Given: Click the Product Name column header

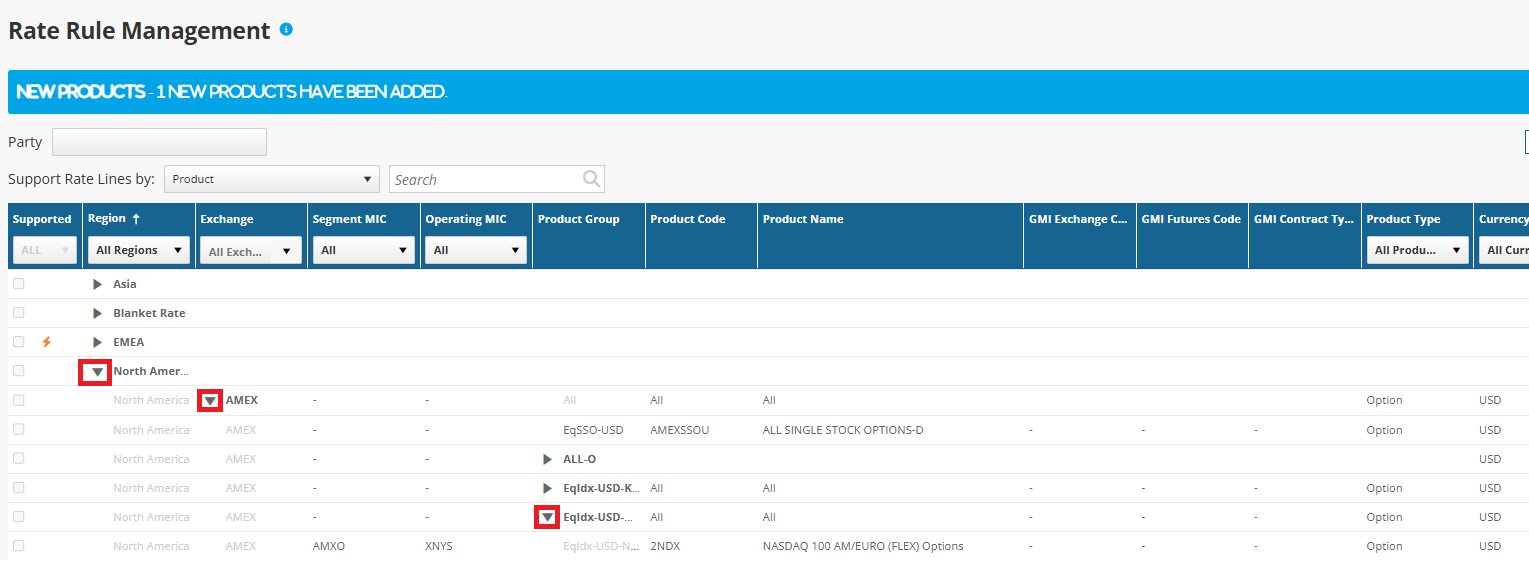Looking at the screenshot, I should (803, 219).
